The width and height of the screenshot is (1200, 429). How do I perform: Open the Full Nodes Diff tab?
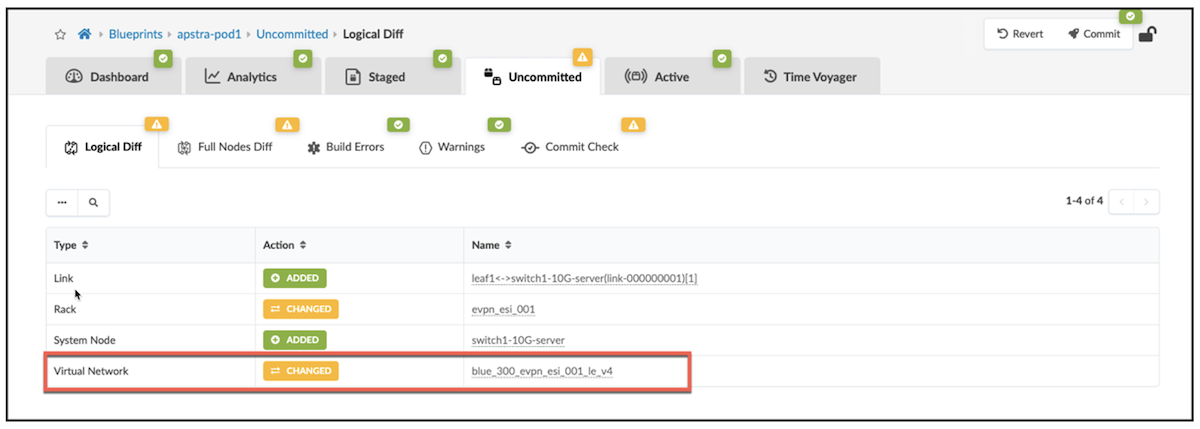coord(225,147)
